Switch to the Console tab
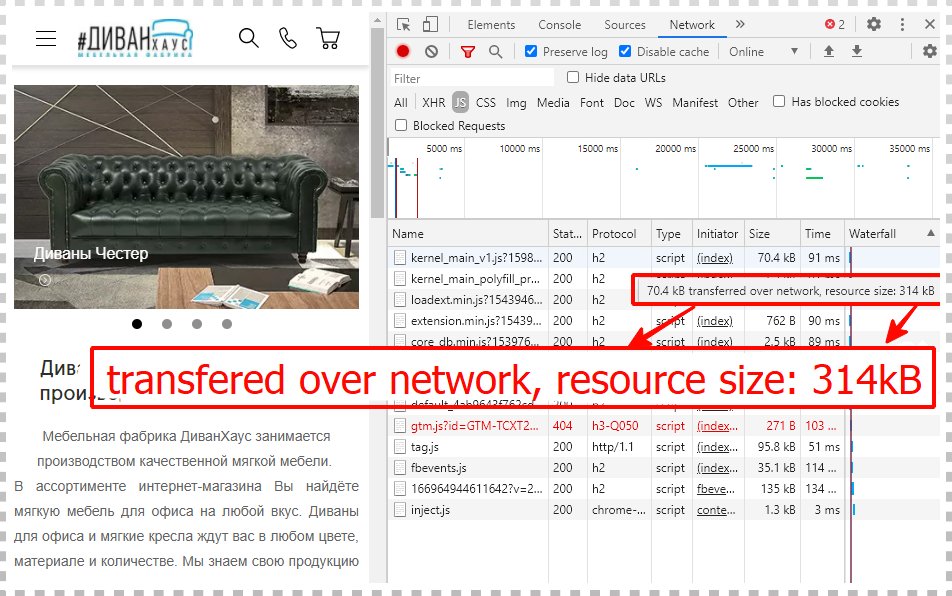Screen dimensions: 952x596 click(559, 25)
